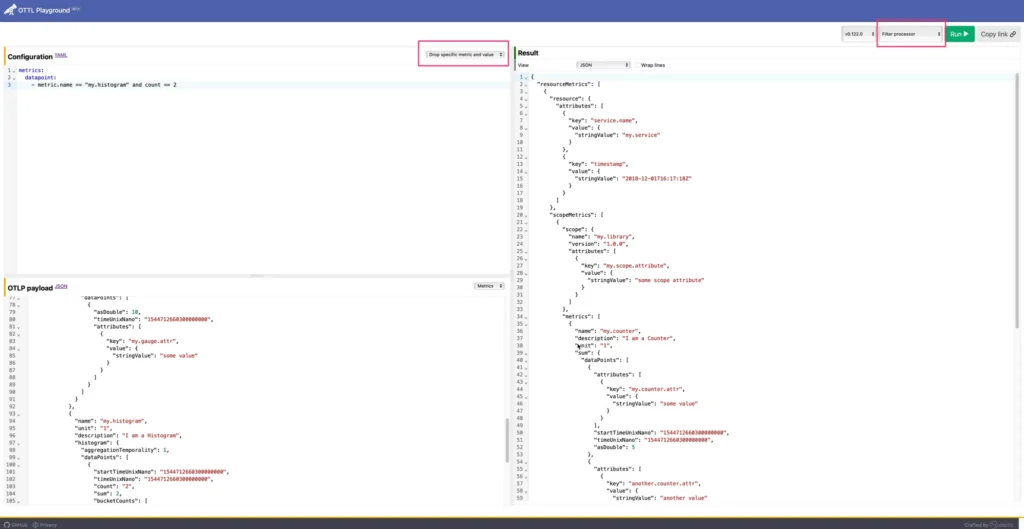
Task: Click the "Result" panel heading
Action: coord(528,53)
